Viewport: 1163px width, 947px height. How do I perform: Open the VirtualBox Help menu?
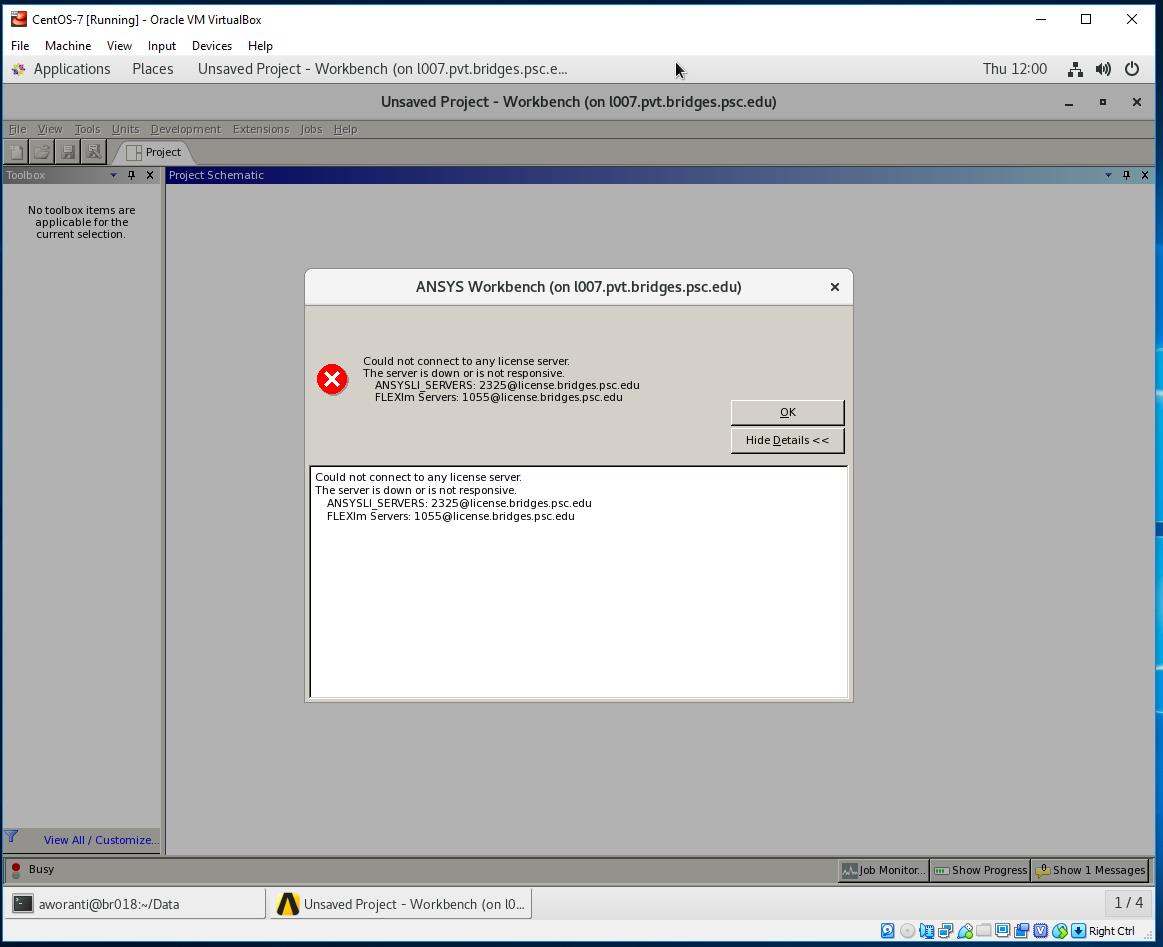coord(260,46)
